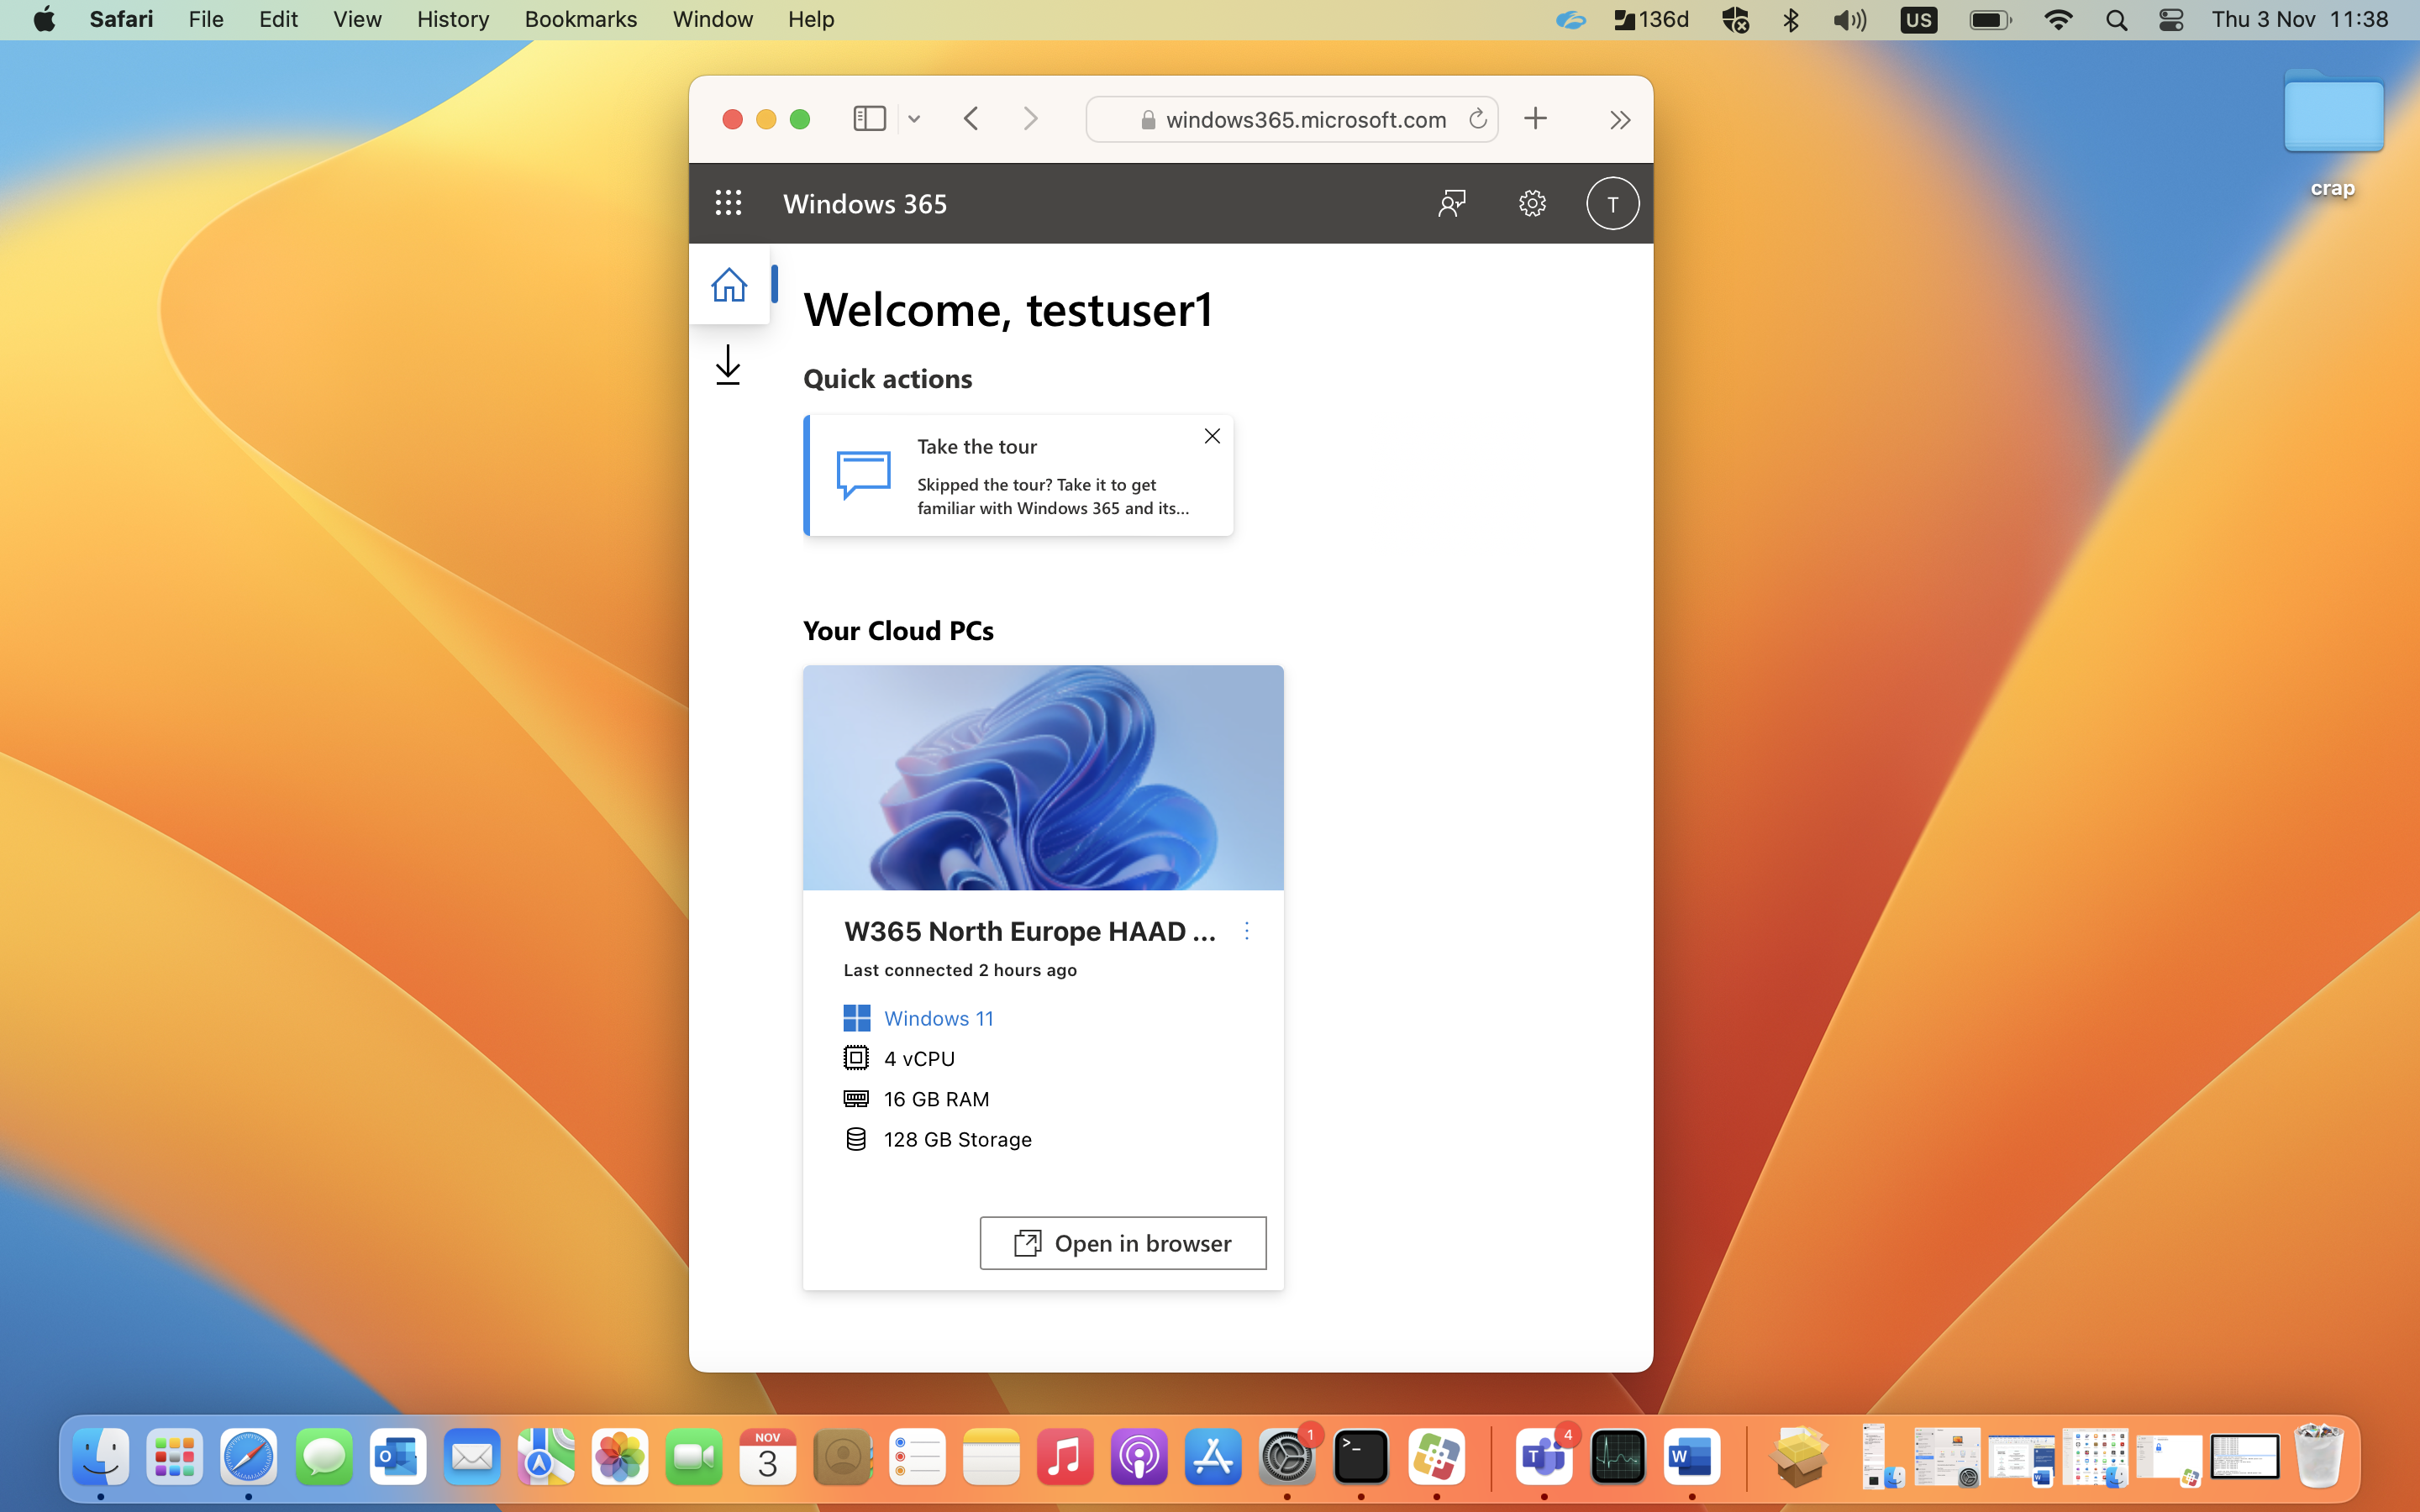The image size is (2420, 1512).
Task: Open Messages from the Dock
Action: [x=323, y=1456]
